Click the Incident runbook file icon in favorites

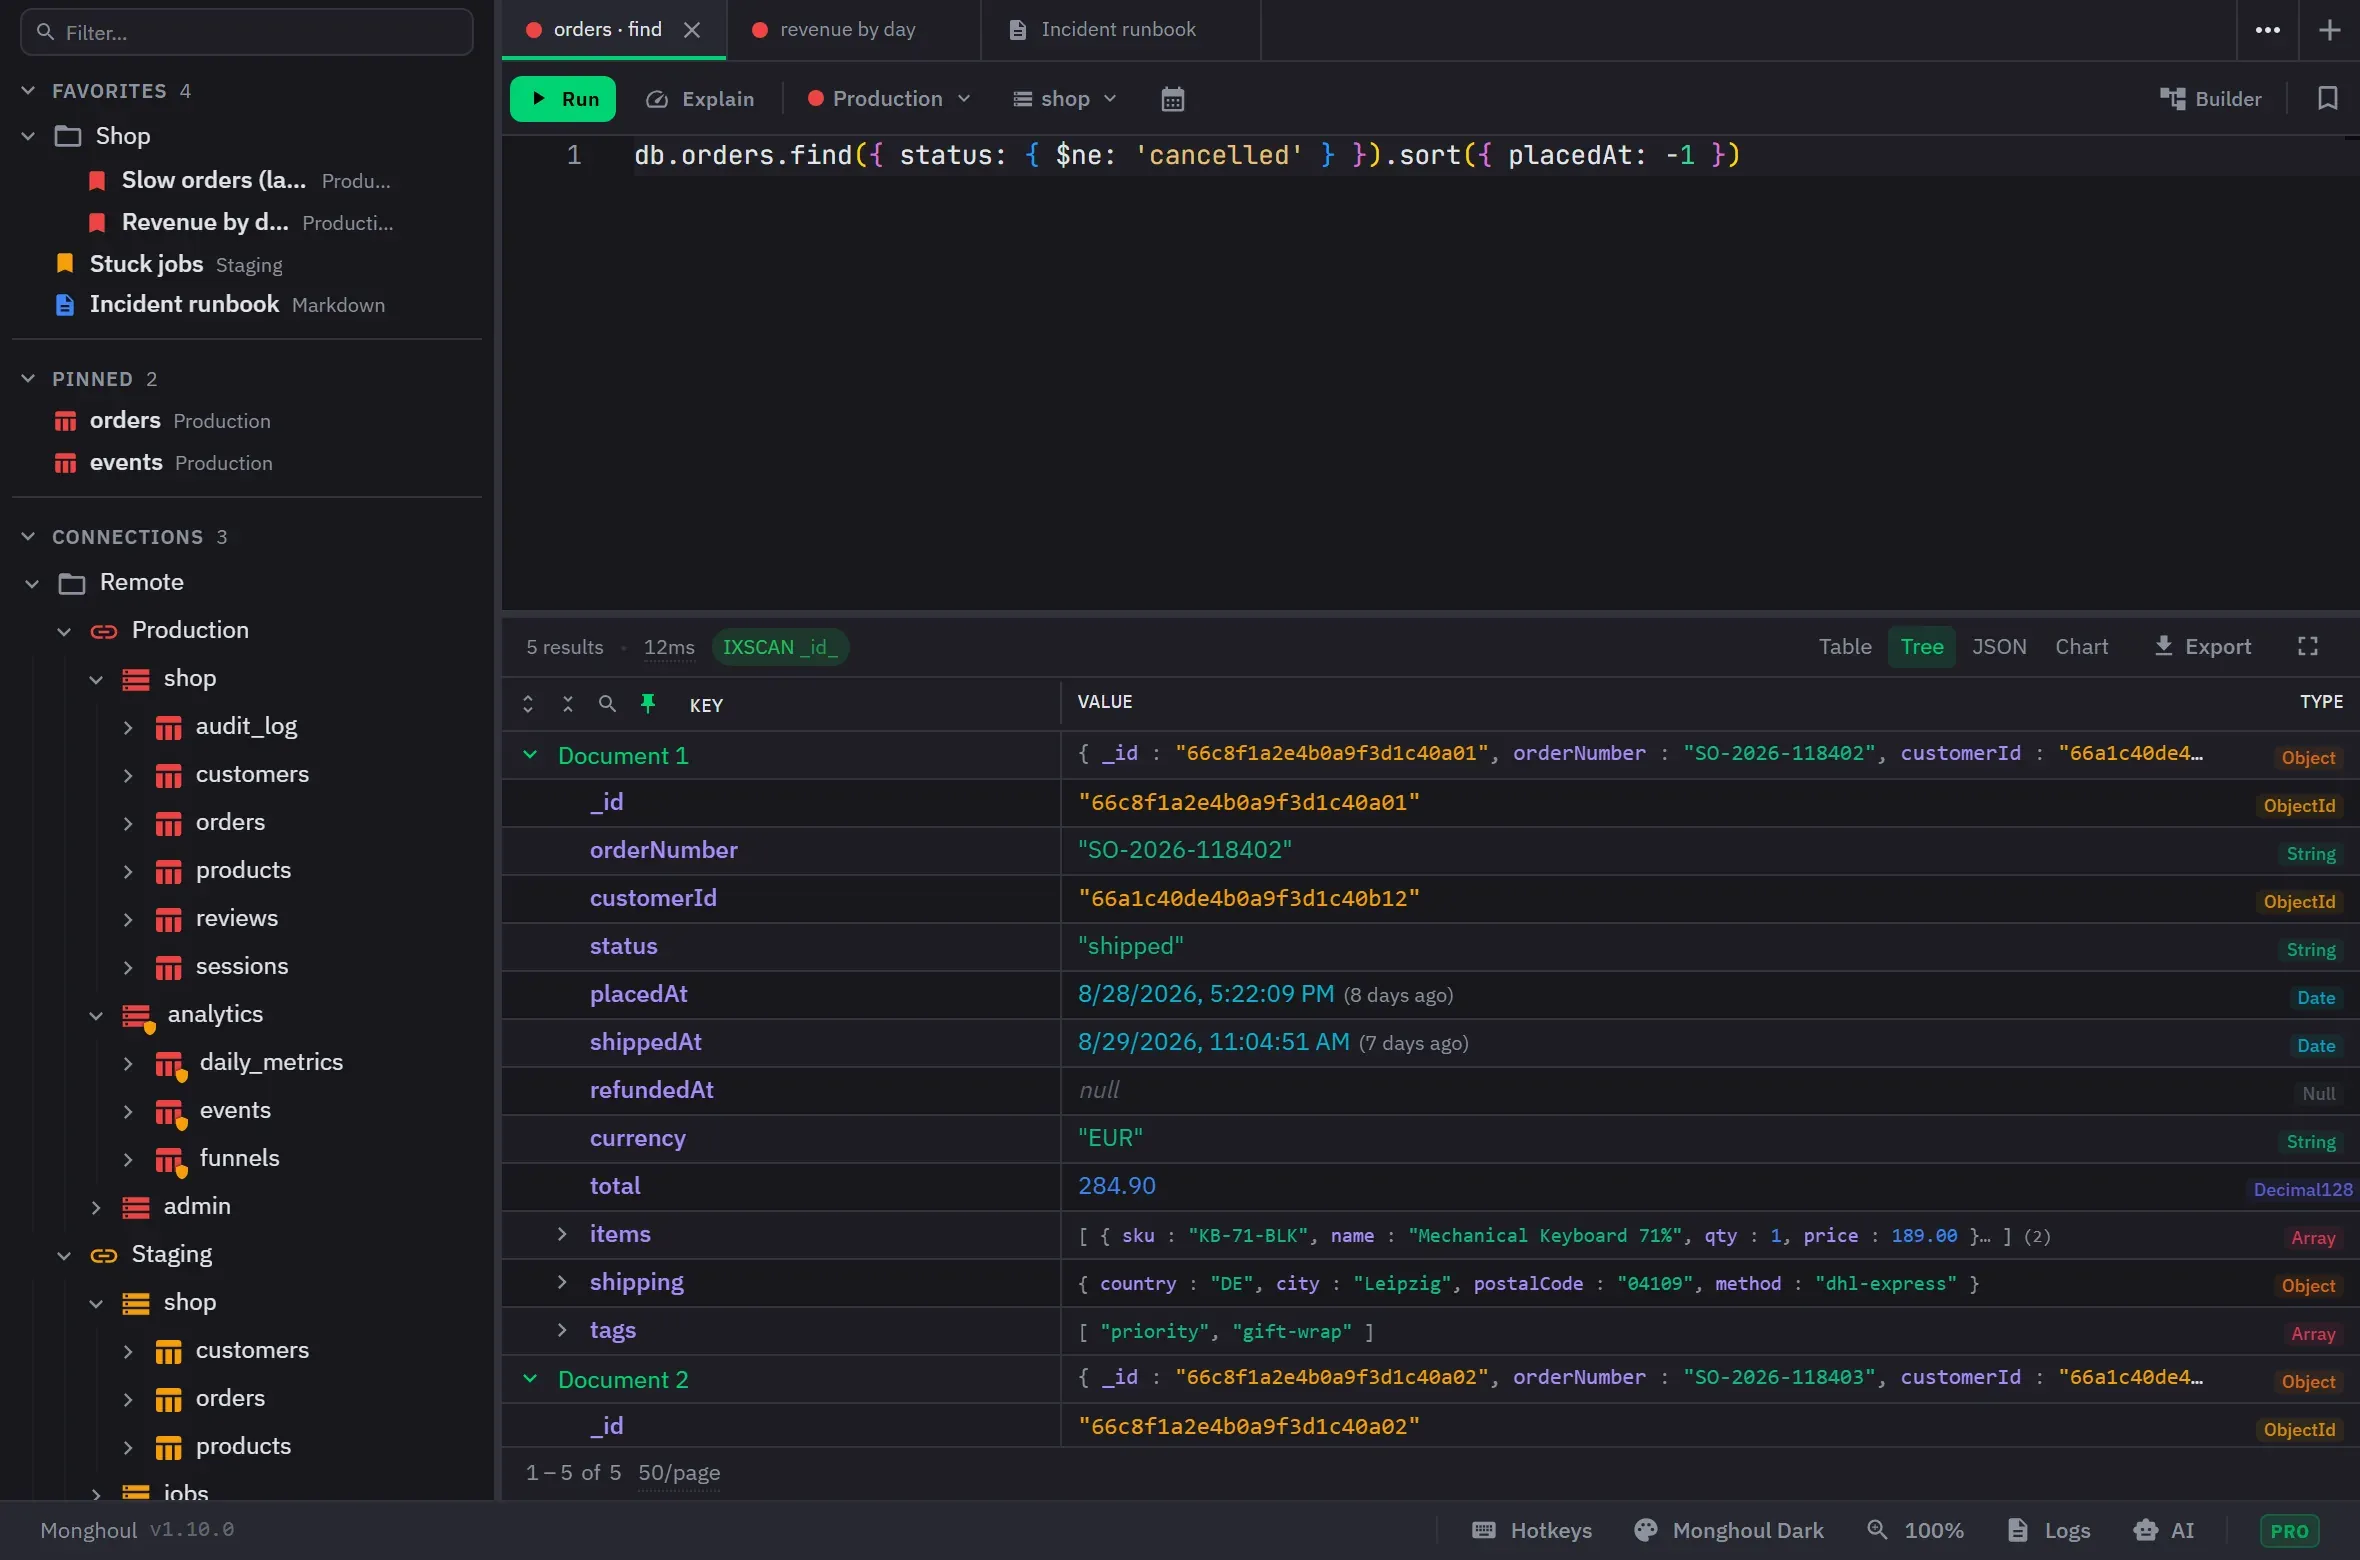coord(65,305)
